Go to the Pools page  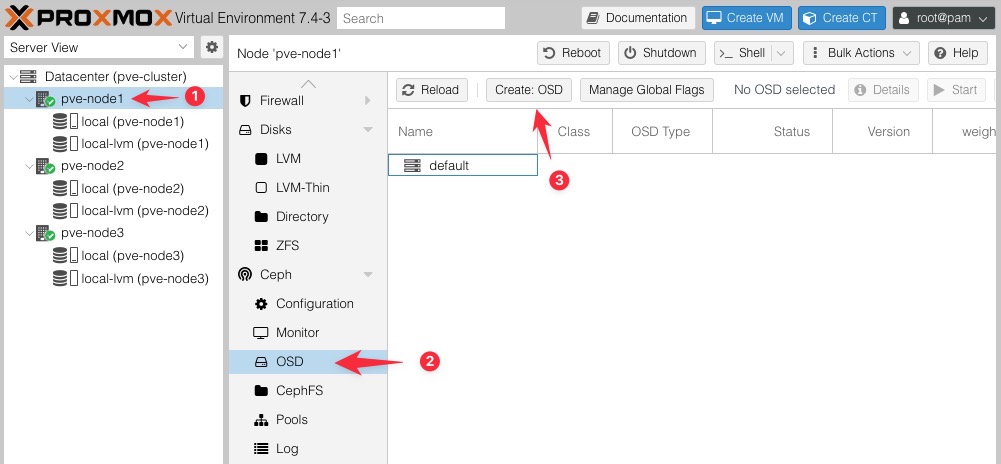point(308,420)
